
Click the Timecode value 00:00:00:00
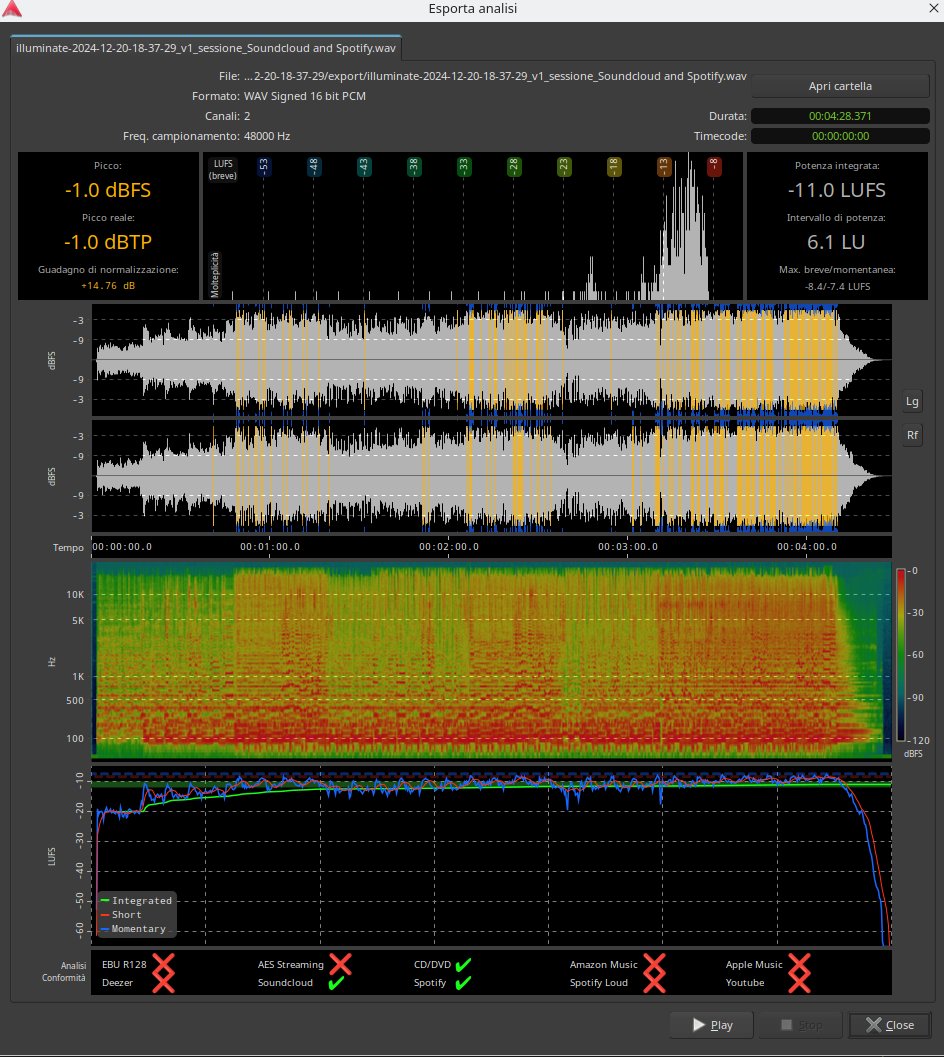839,135
